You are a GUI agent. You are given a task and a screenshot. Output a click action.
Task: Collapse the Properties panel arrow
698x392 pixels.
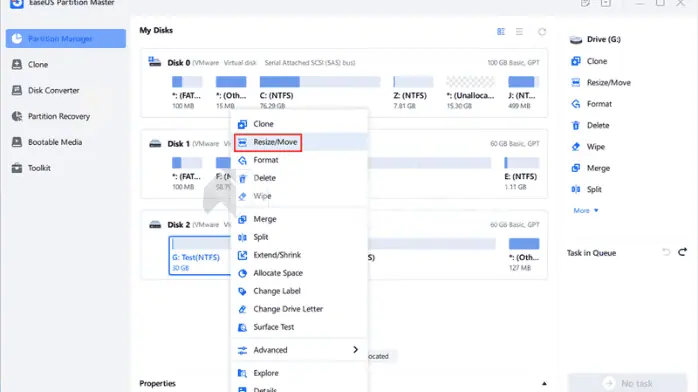[x=544, y=384]
